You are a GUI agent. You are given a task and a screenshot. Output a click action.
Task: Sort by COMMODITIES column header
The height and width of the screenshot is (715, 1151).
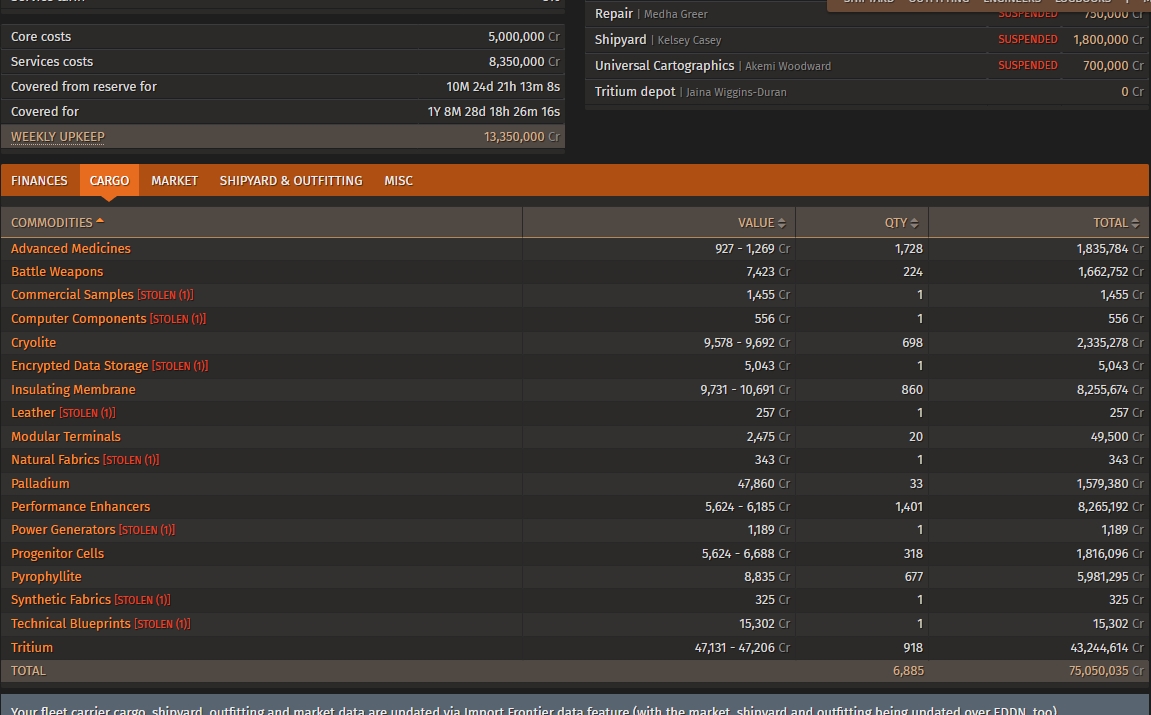(261, 222)
